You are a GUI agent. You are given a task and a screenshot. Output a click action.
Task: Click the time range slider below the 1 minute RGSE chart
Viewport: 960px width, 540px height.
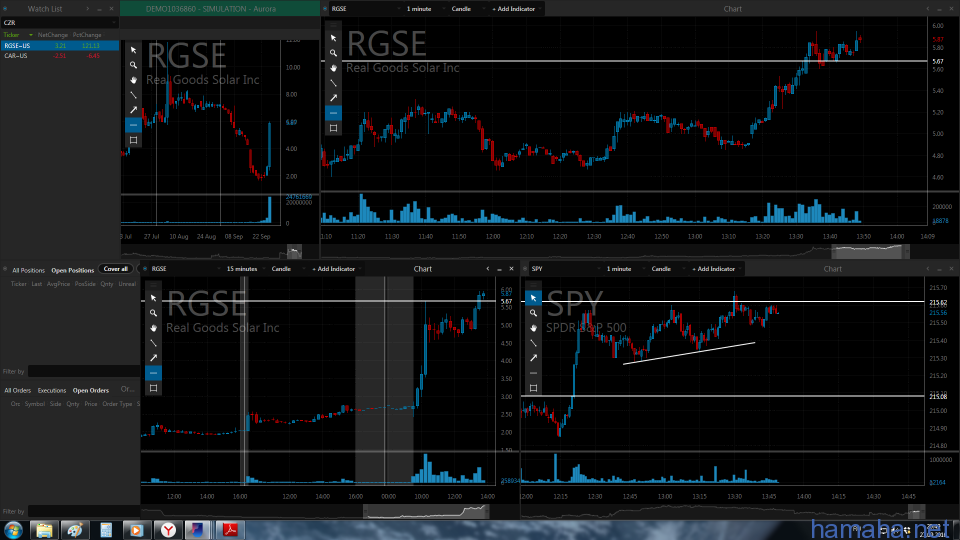point(869,251)
